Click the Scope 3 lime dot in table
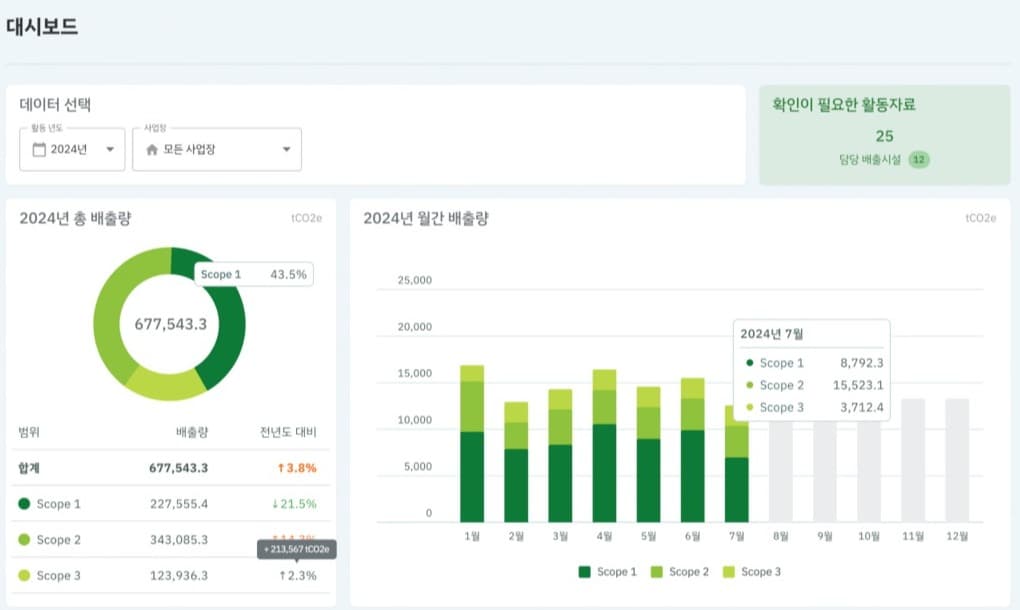The width and height of the screenshot is (1020, 610). coord(25,576)
